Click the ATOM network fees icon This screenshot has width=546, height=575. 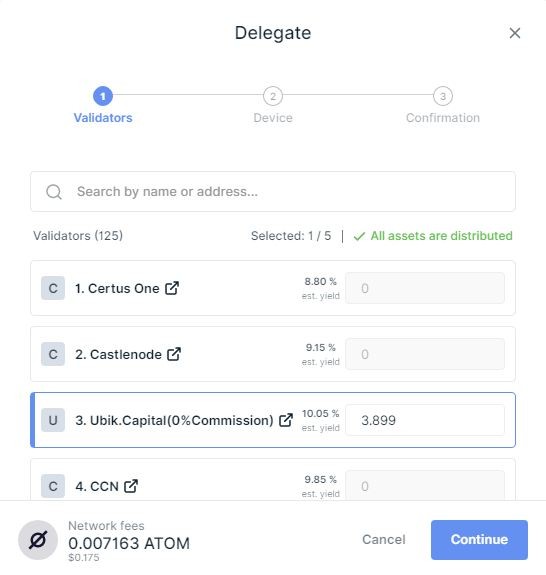point(38,540)
